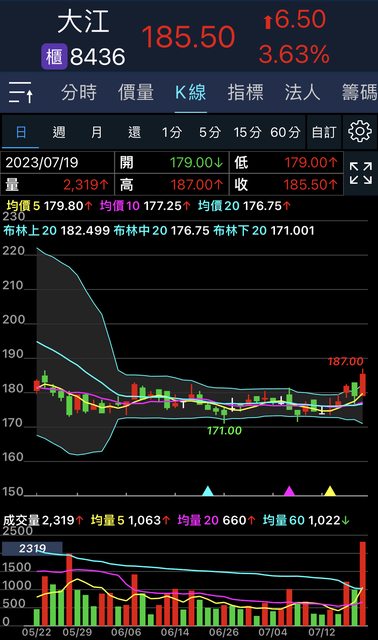Viewport: 378px width, 640px height.
Task: Switch to the 分時 tab
Action: tap(79, 92)
